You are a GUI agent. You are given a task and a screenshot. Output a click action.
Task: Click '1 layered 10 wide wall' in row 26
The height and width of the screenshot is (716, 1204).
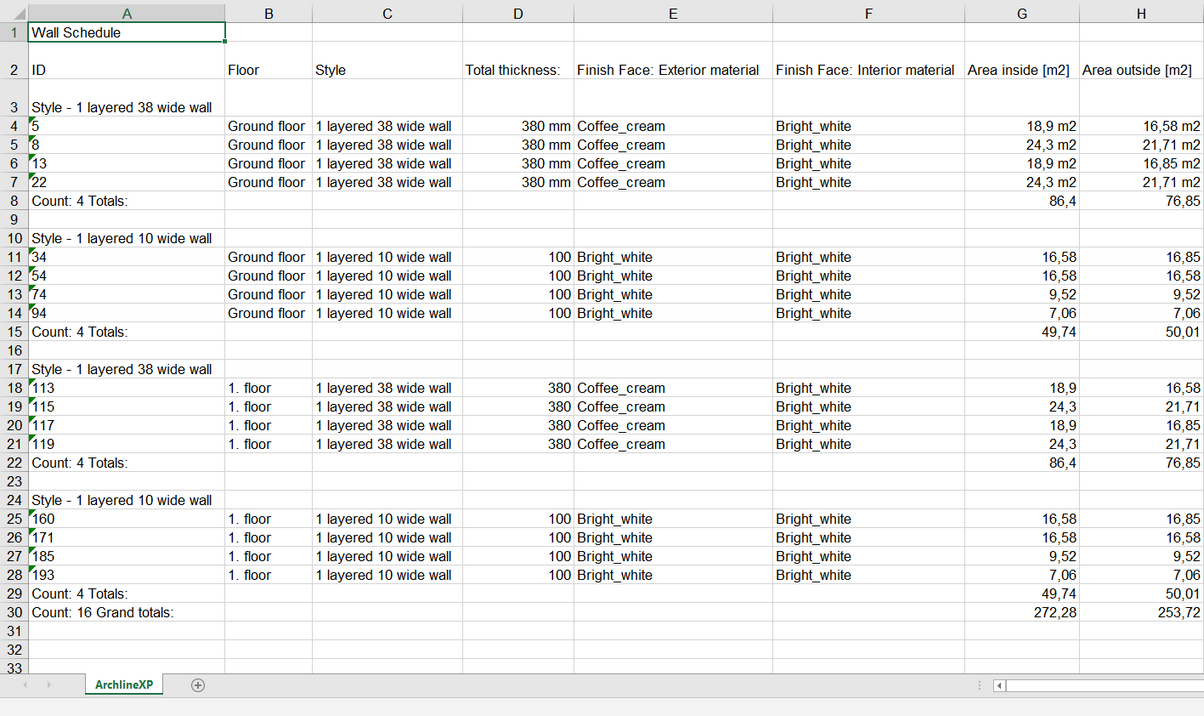point(387,538)
